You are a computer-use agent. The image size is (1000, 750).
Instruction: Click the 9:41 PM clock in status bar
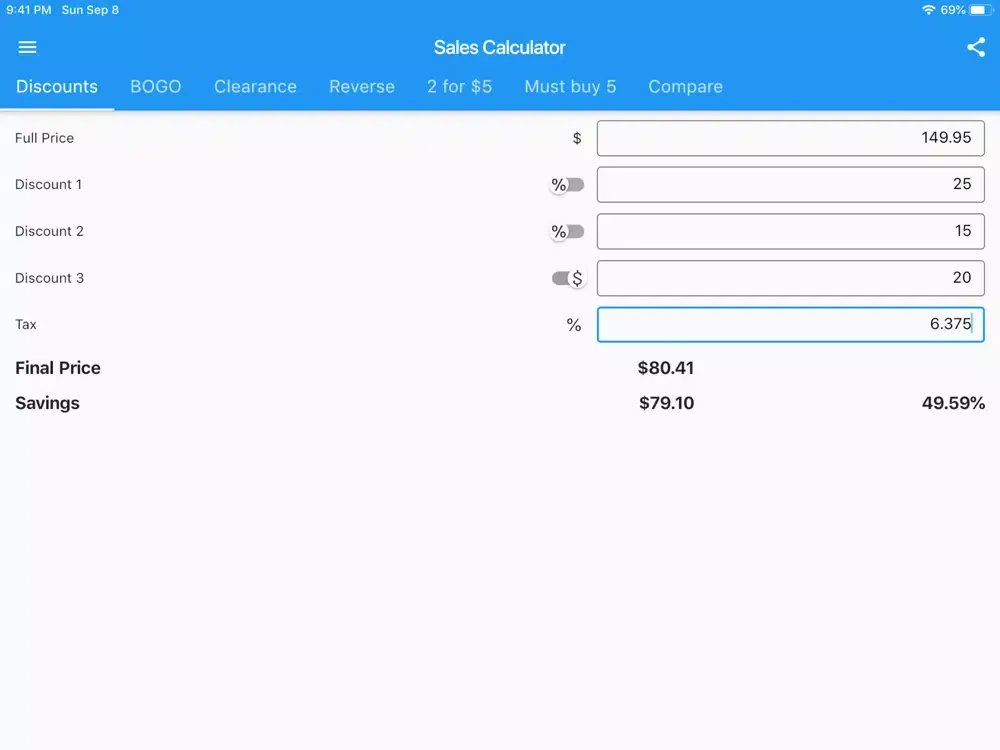pyautogui.click(x=29, y=10)
